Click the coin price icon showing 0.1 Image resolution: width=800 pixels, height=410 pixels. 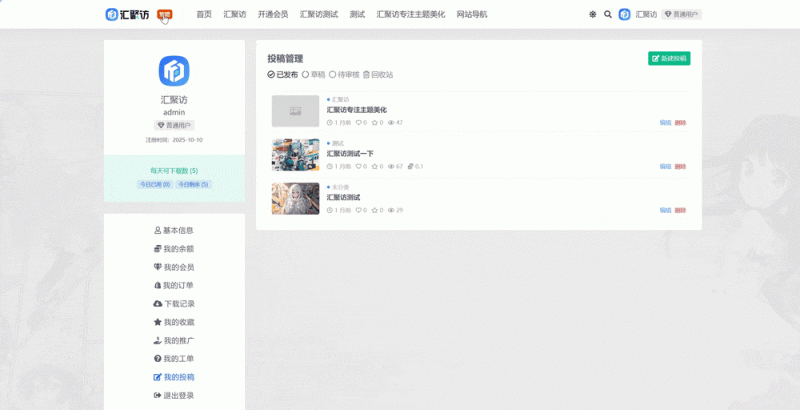pos(411,167)
